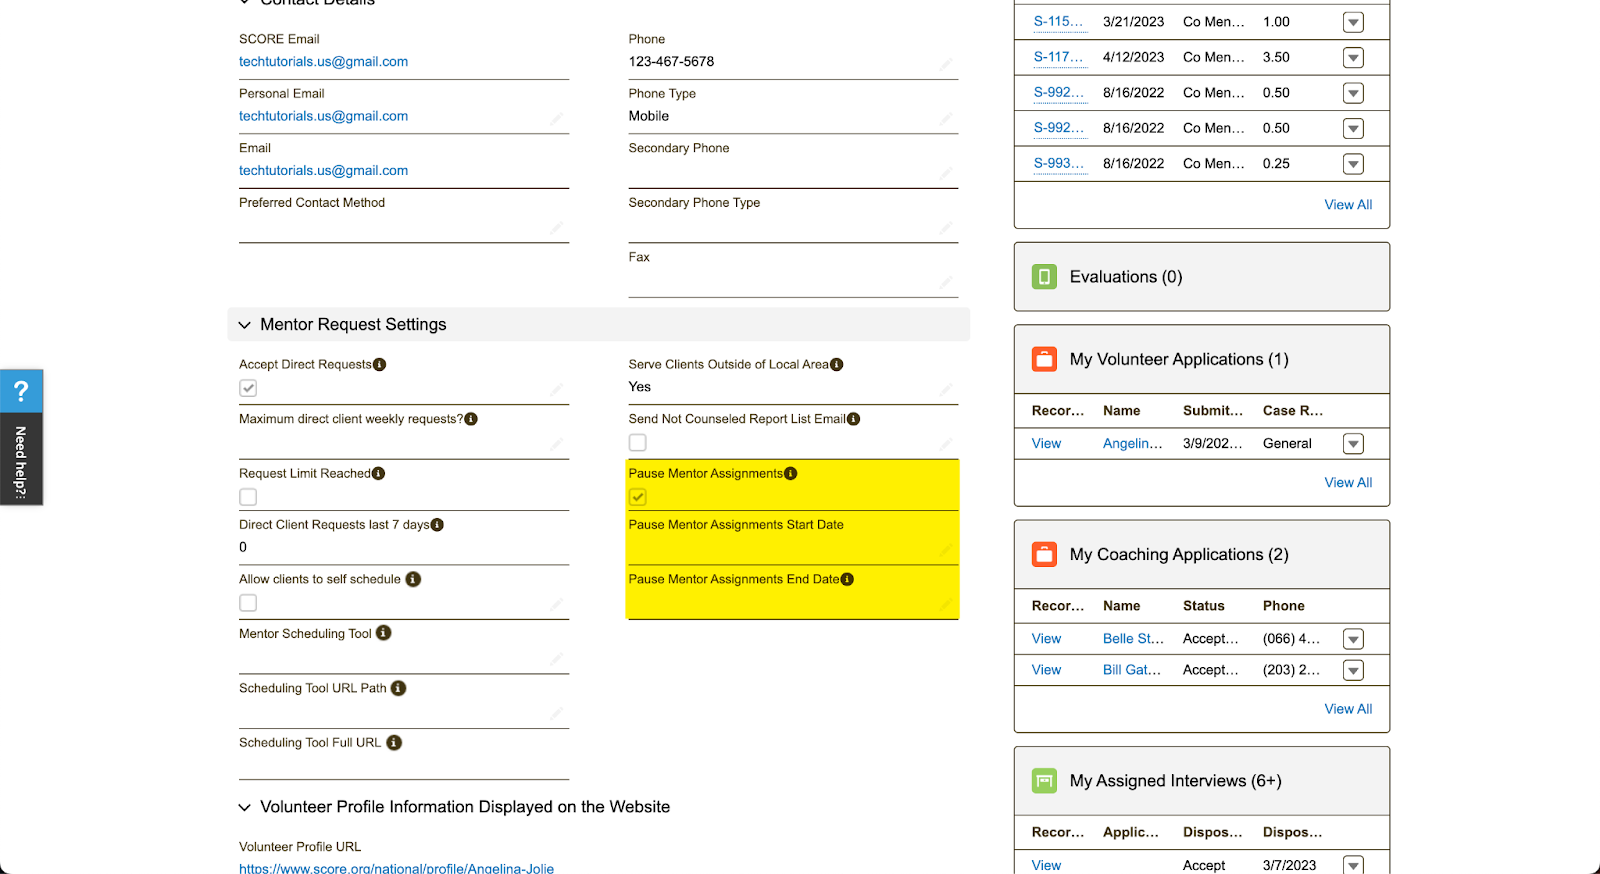Edit the Phone field pencil icon
The width and height of the screenshot is (1600, 874).
pyautogui.click(x=945, y=64)
